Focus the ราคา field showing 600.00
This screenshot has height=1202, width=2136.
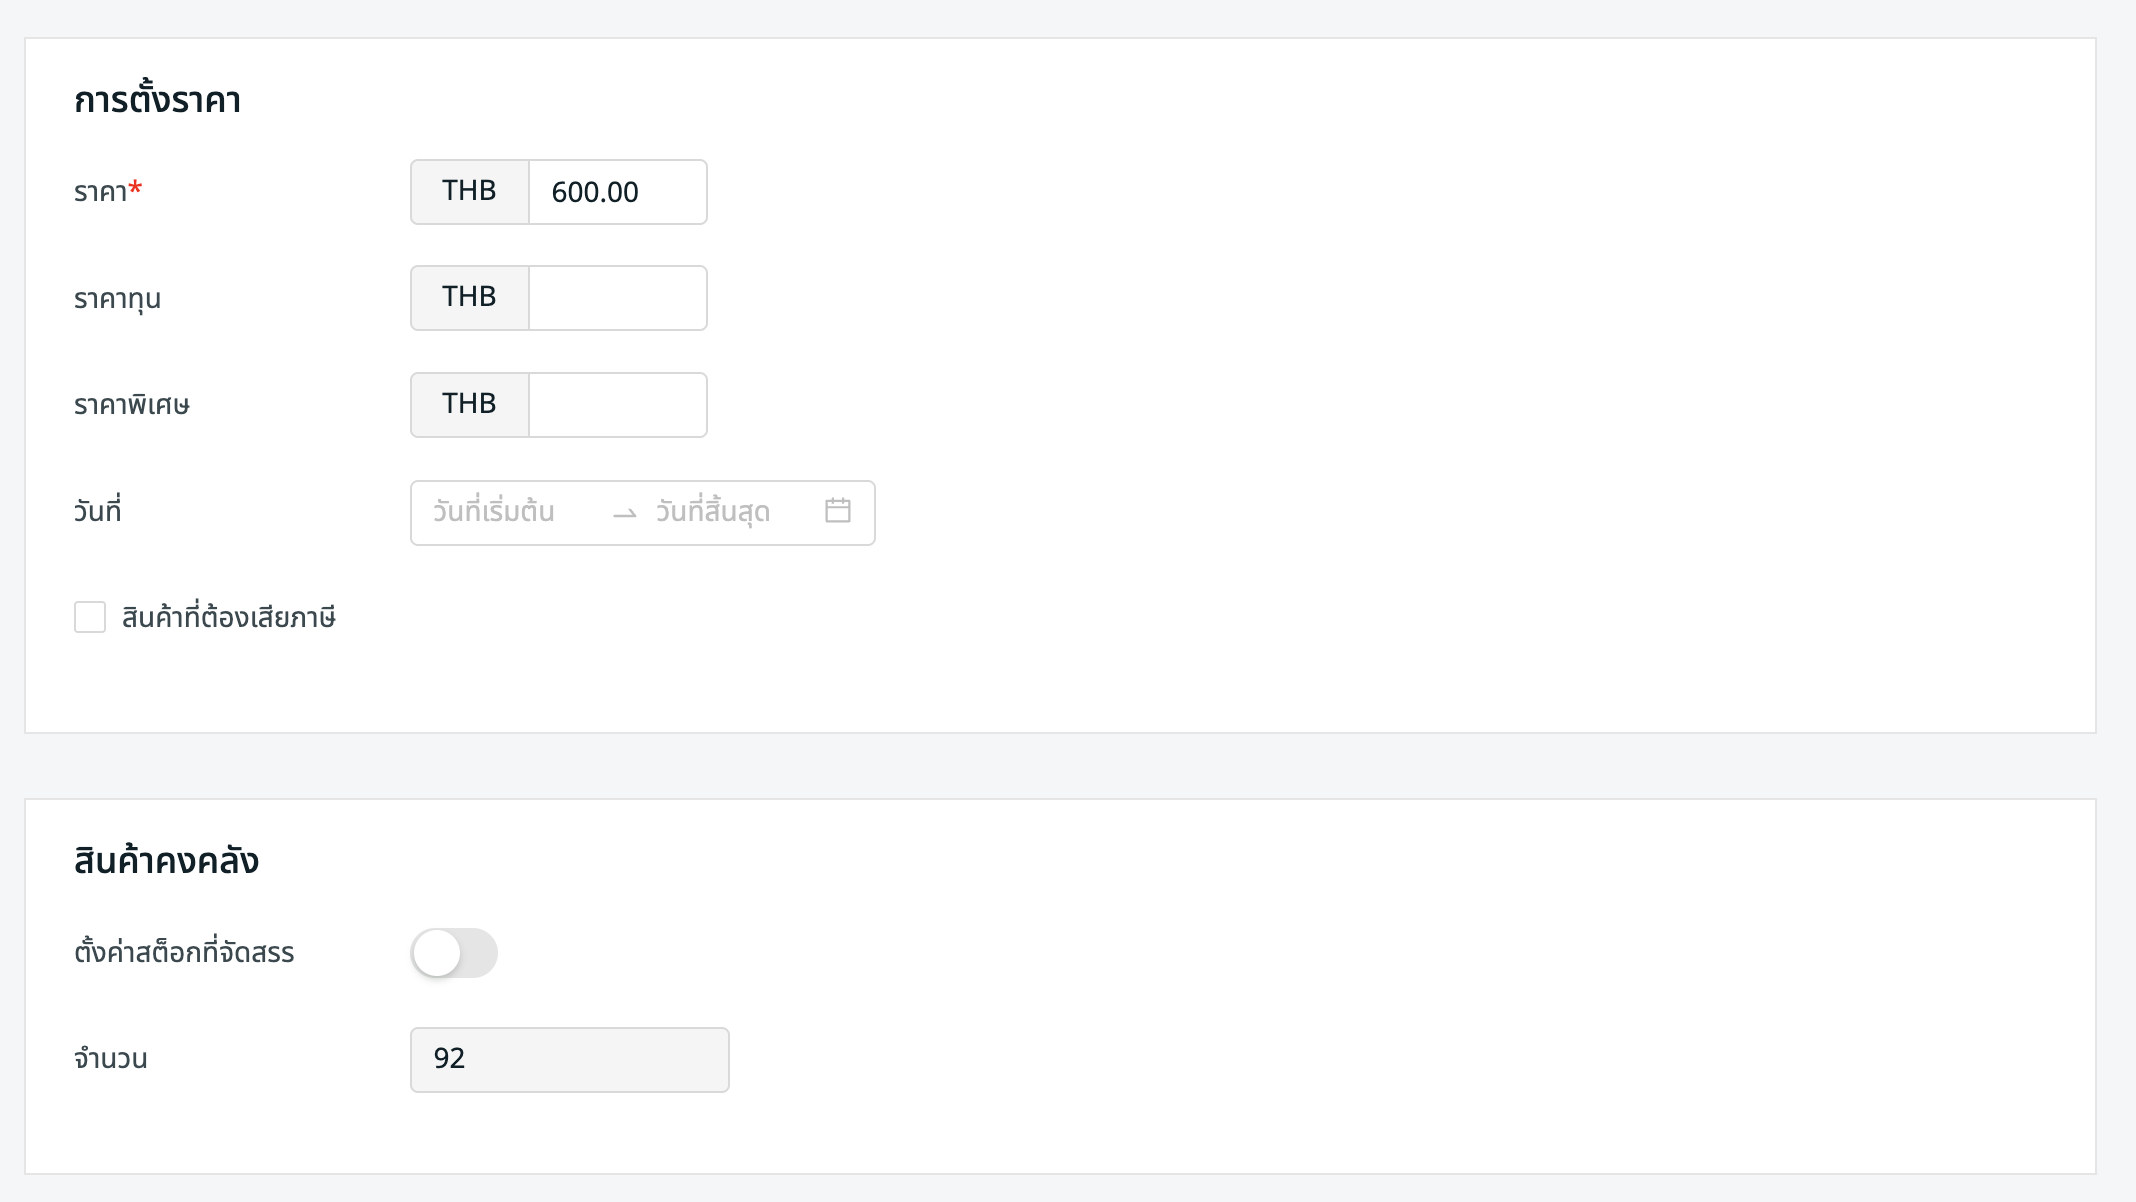(x=616, y=192)
